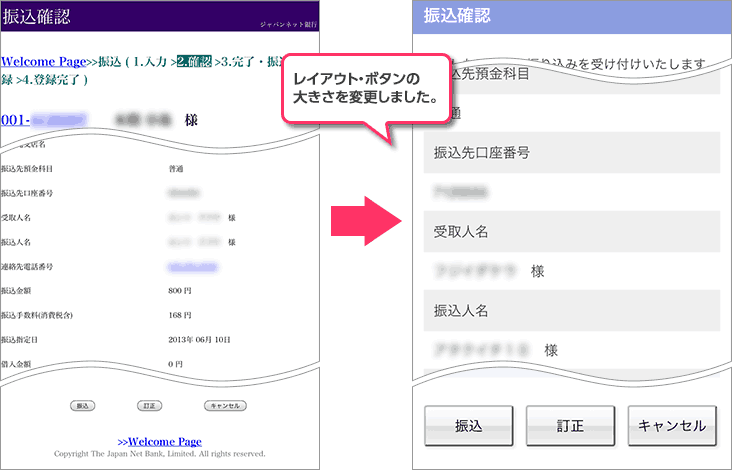Tap the large 振込 button in new layout
Image resolution: width=732 pixels, height=470 pixels.
pyautogui.click(x=469, y=425)
